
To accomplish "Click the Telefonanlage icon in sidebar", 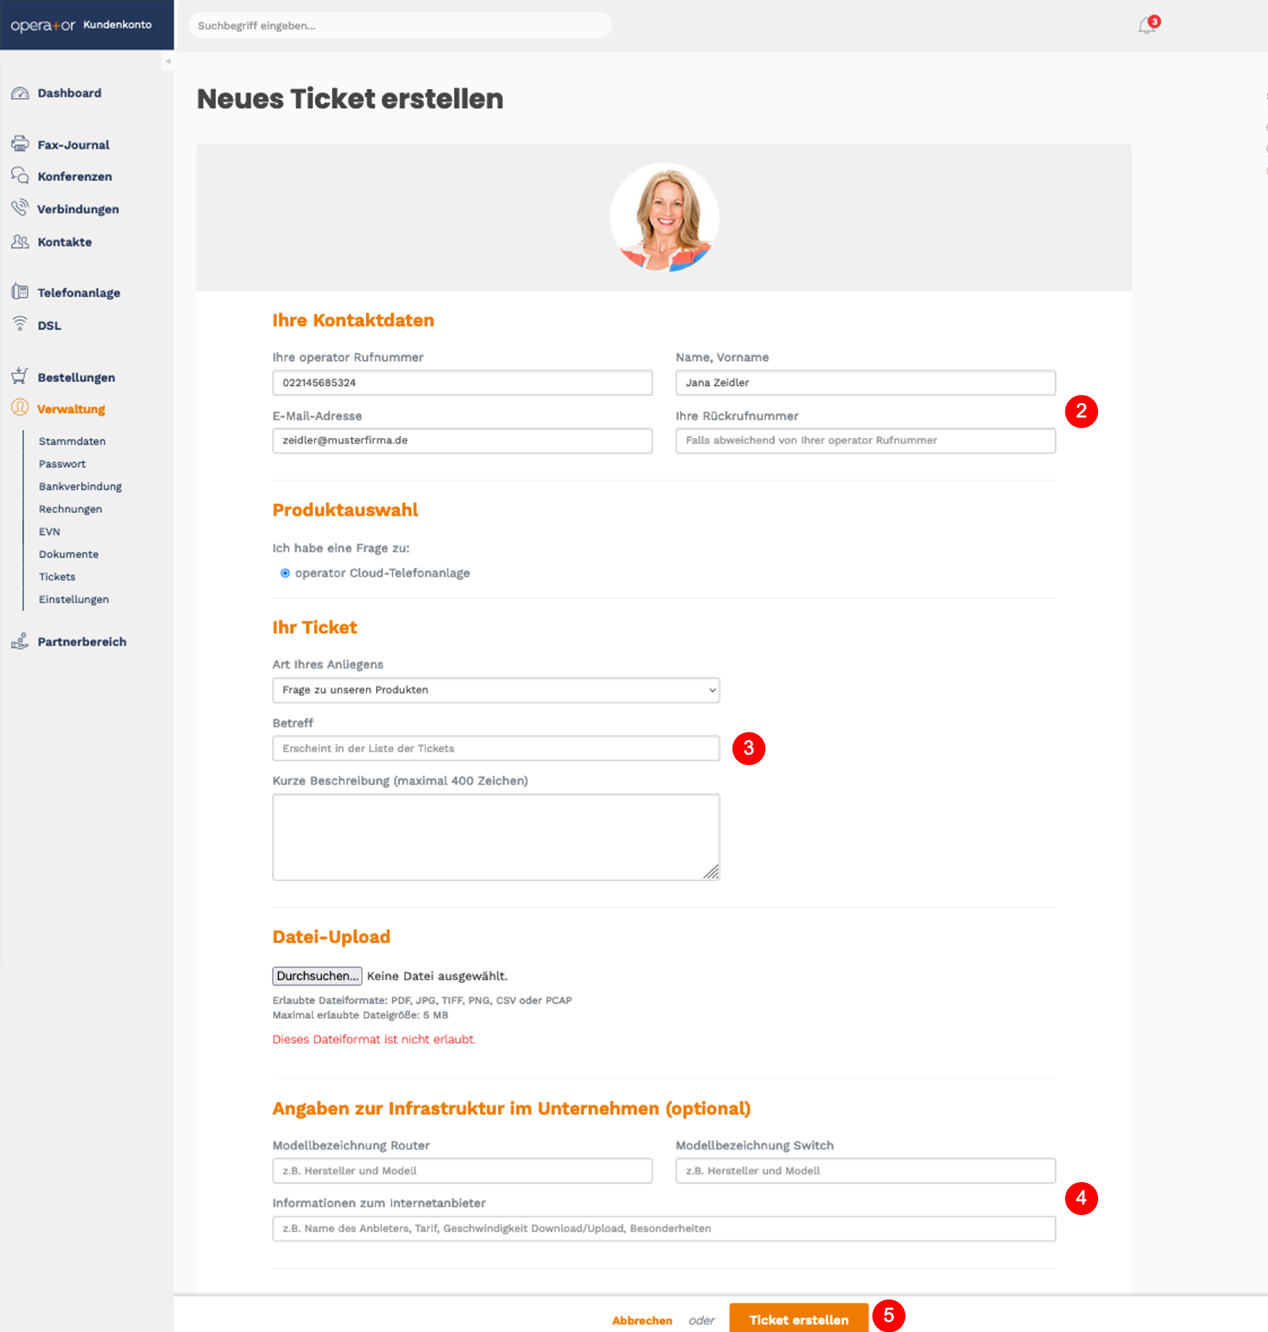I will pyautogui.click(x=20, y=292).
